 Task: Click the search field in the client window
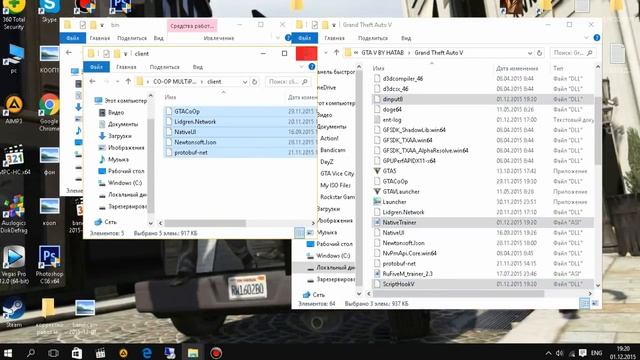288,82
